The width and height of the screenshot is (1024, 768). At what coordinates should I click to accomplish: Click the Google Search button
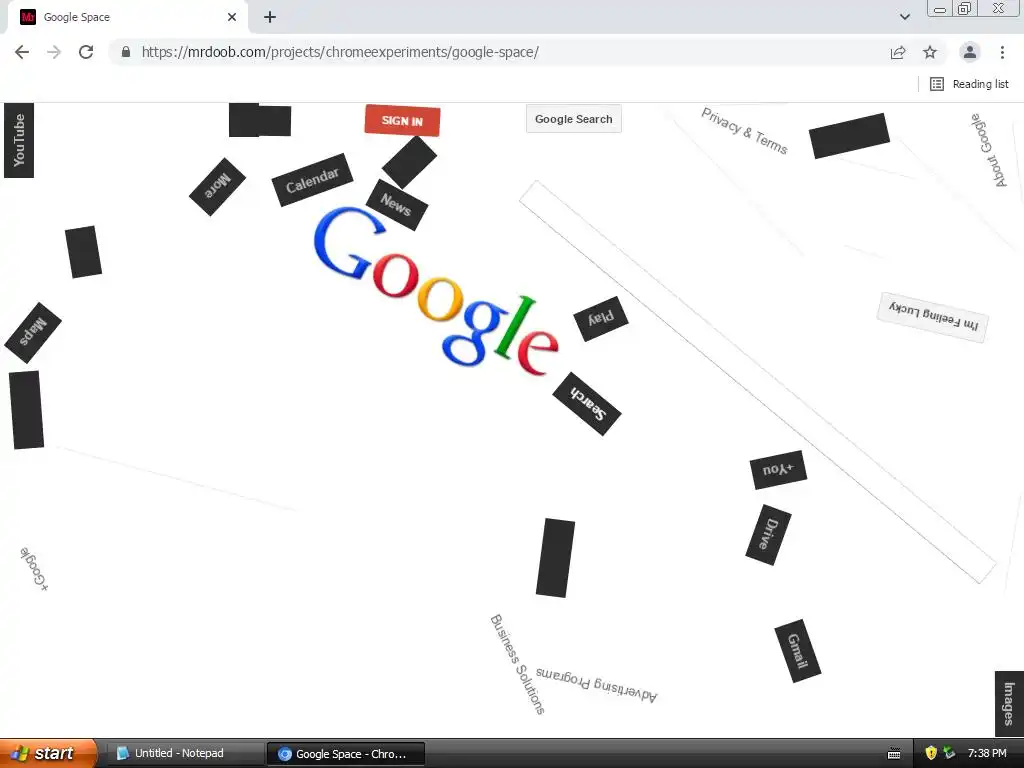(573, 119)
